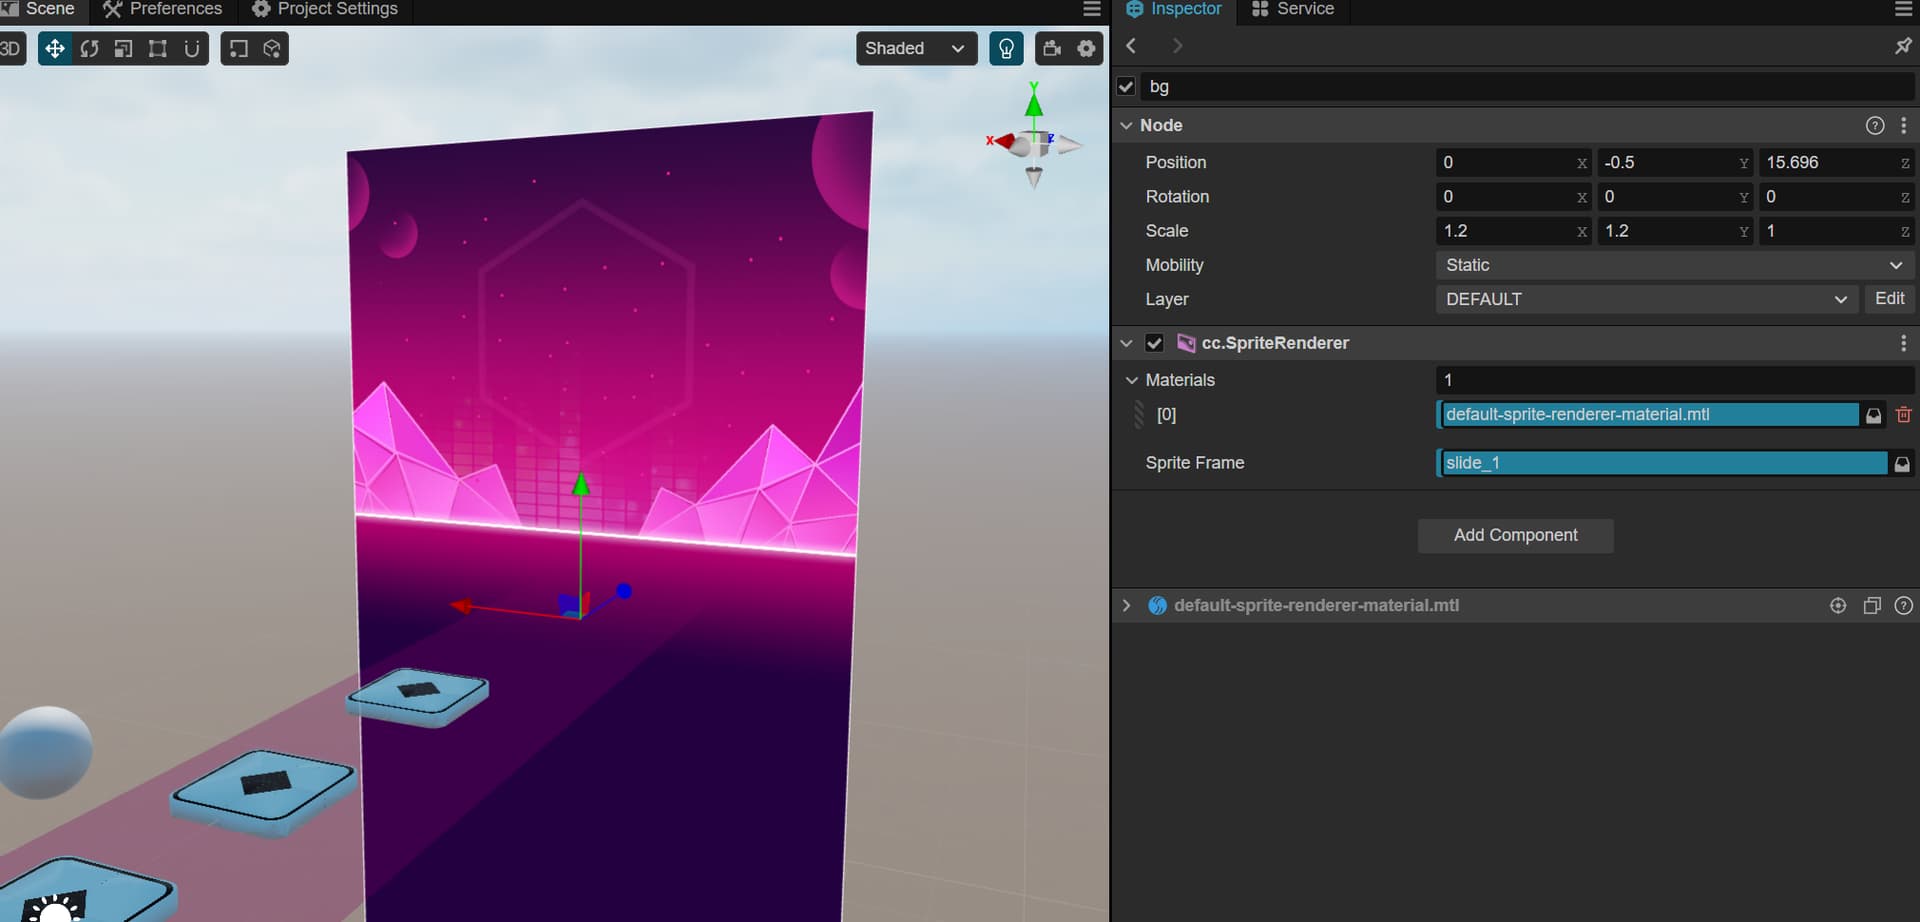Click the magnet snap tool icon
Screen dimensions: 1920x922
click(x=192, y=49)
